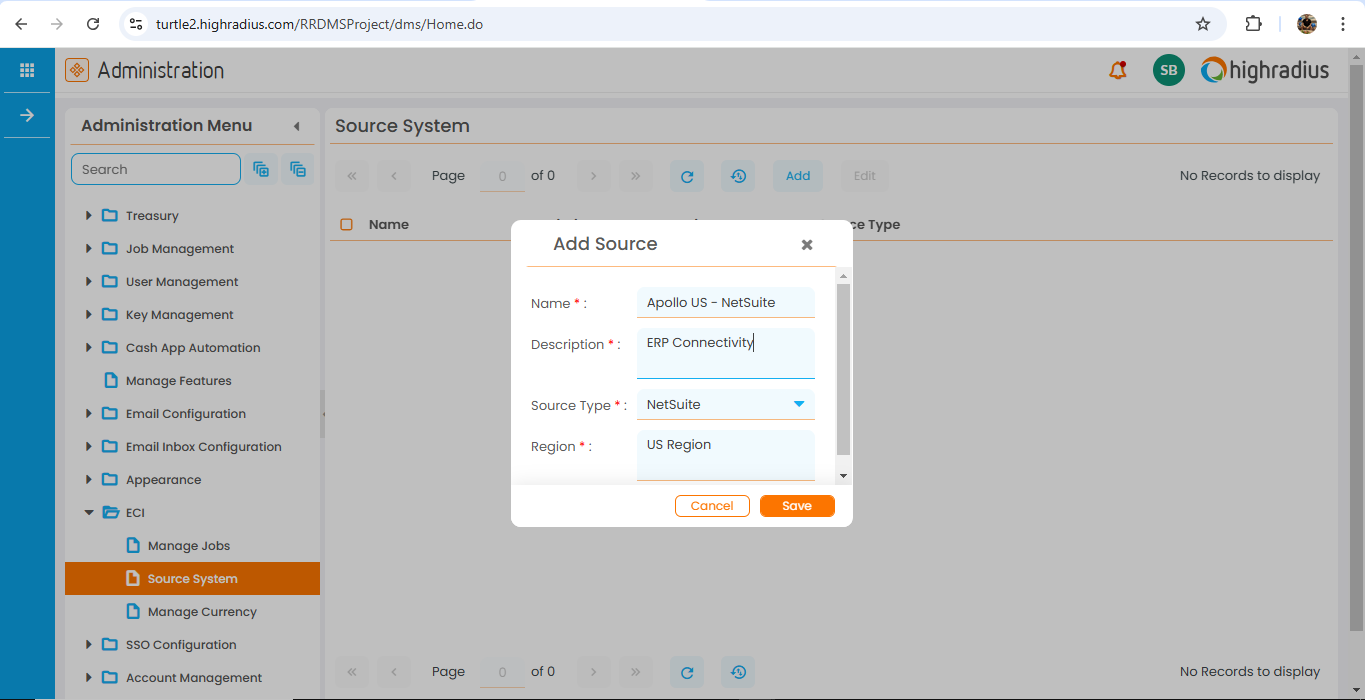Click the bottom history reset icon

coord(738,672)
